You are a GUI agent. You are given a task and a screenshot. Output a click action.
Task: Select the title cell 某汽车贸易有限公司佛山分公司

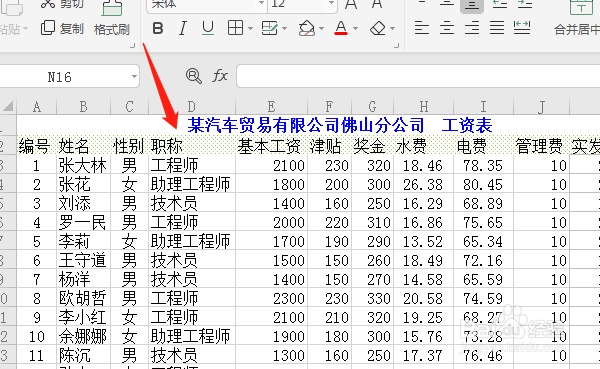[306, 125]
